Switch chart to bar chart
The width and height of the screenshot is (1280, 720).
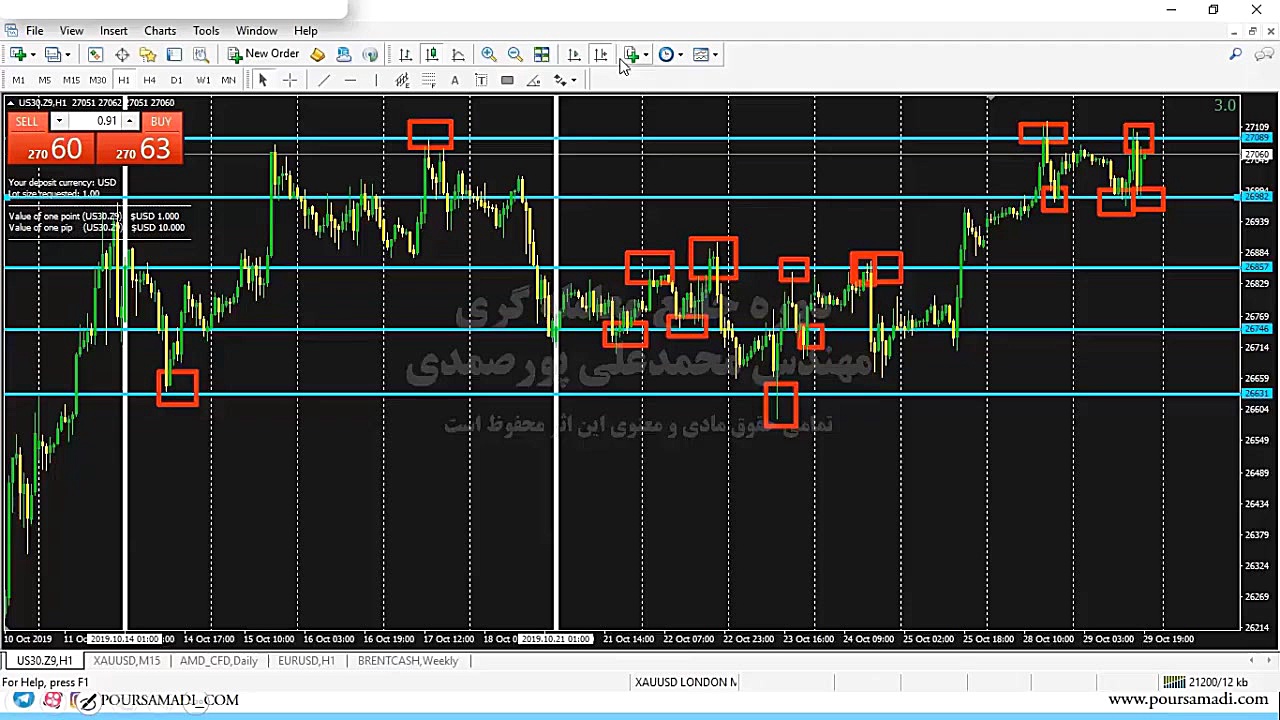(405, 54)
